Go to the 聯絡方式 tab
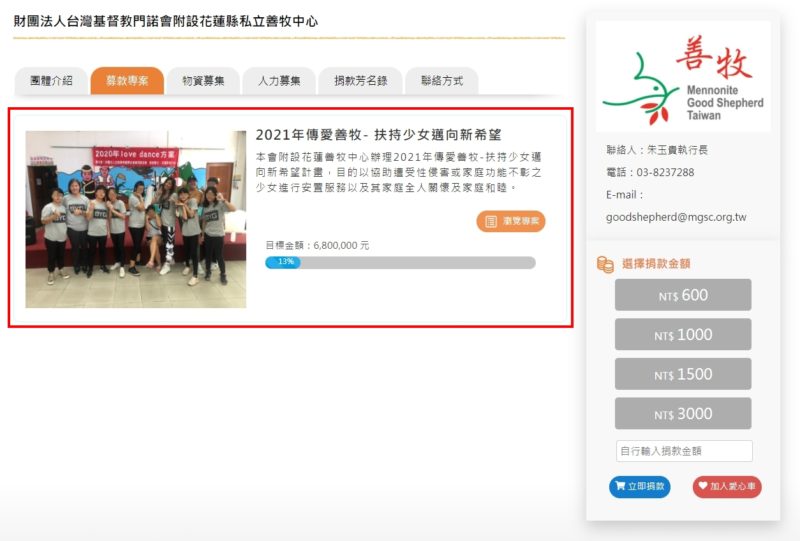The image size is (800, 541). [442, 81]
